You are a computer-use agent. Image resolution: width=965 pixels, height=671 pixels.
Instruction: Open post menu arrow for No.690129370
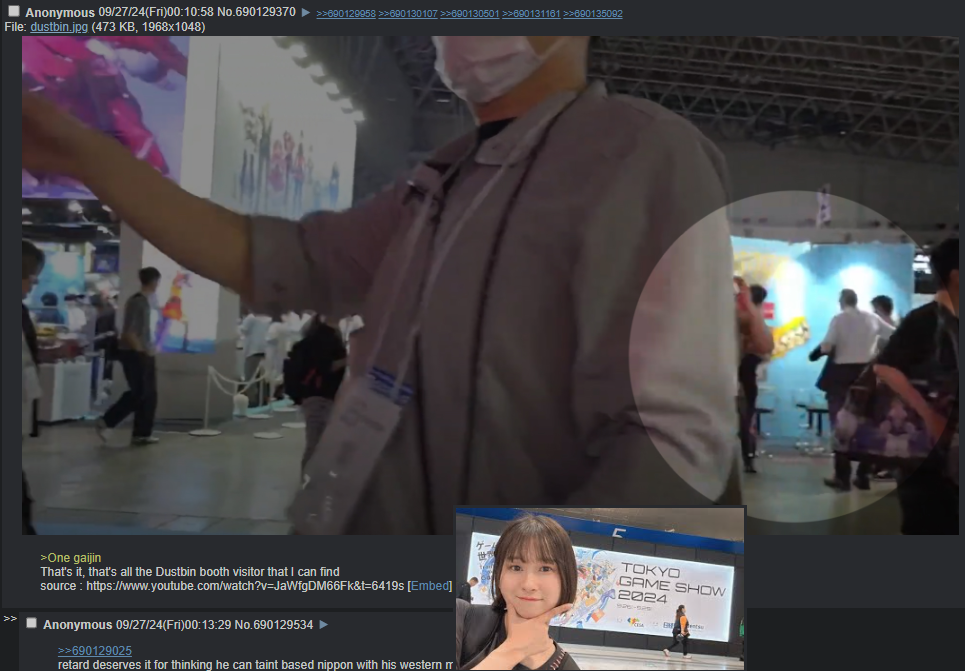[306, 12]
